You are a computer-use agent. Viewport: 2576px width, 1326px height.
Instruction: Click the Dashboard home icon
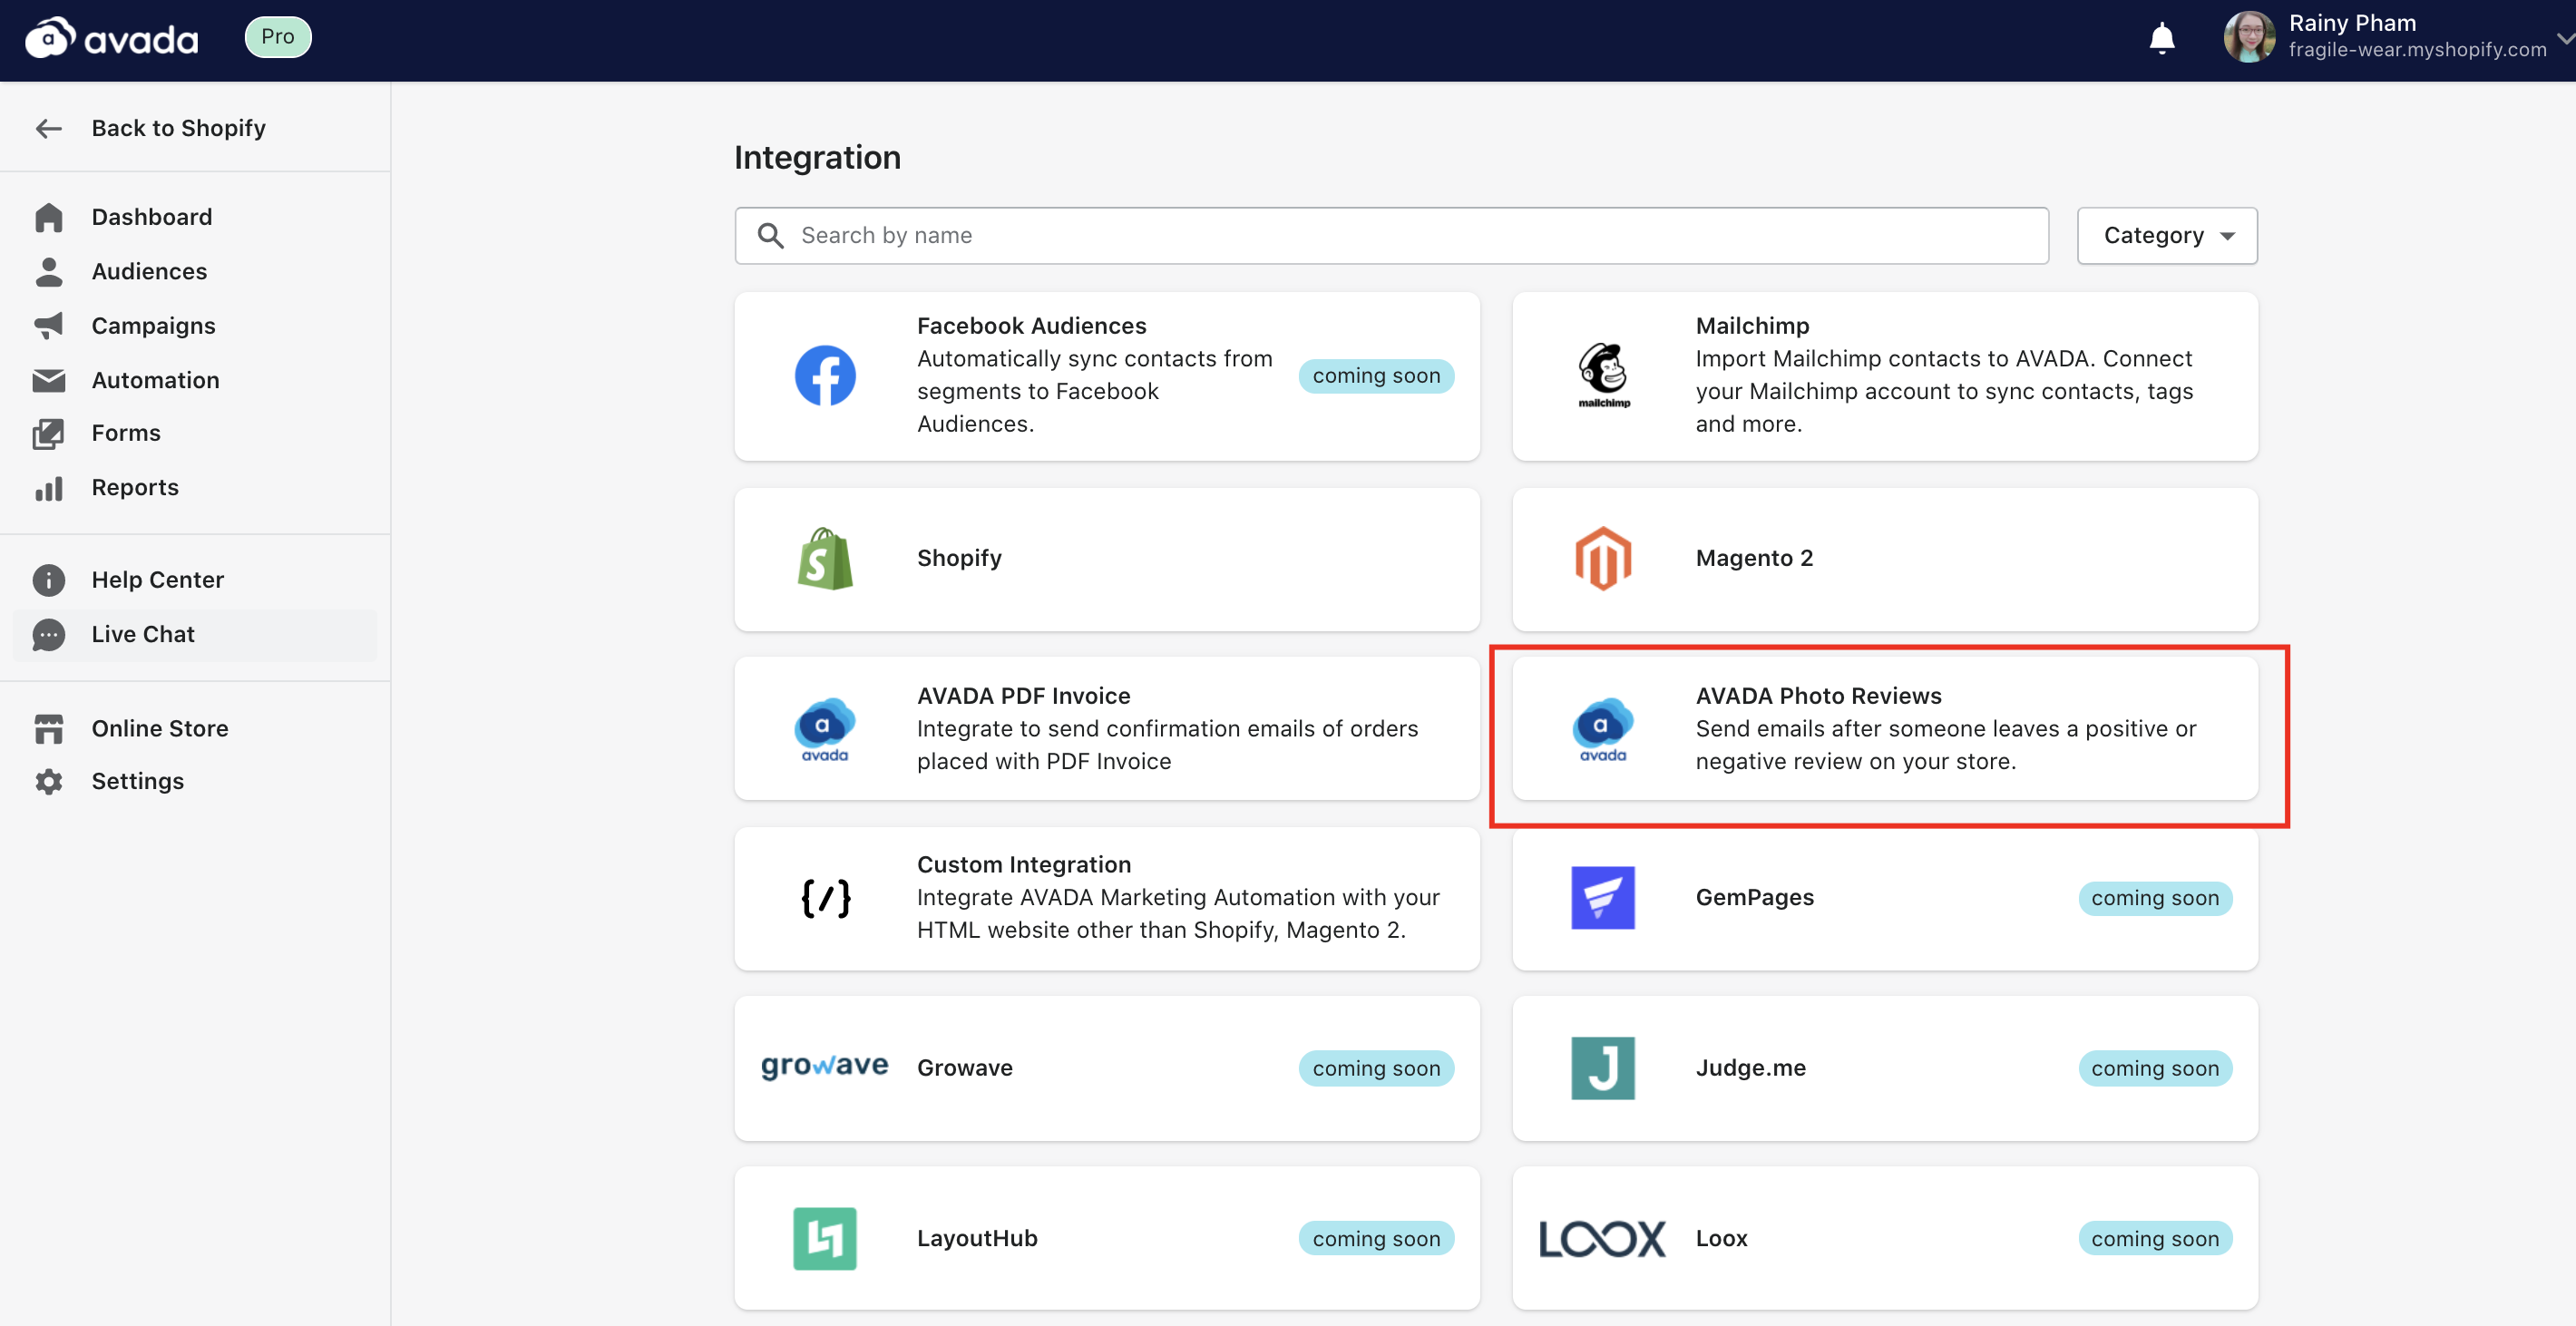48,217
